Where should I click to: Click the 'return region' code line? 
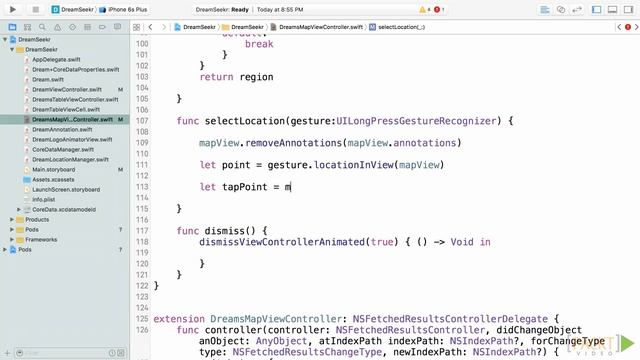click(236, 77)
